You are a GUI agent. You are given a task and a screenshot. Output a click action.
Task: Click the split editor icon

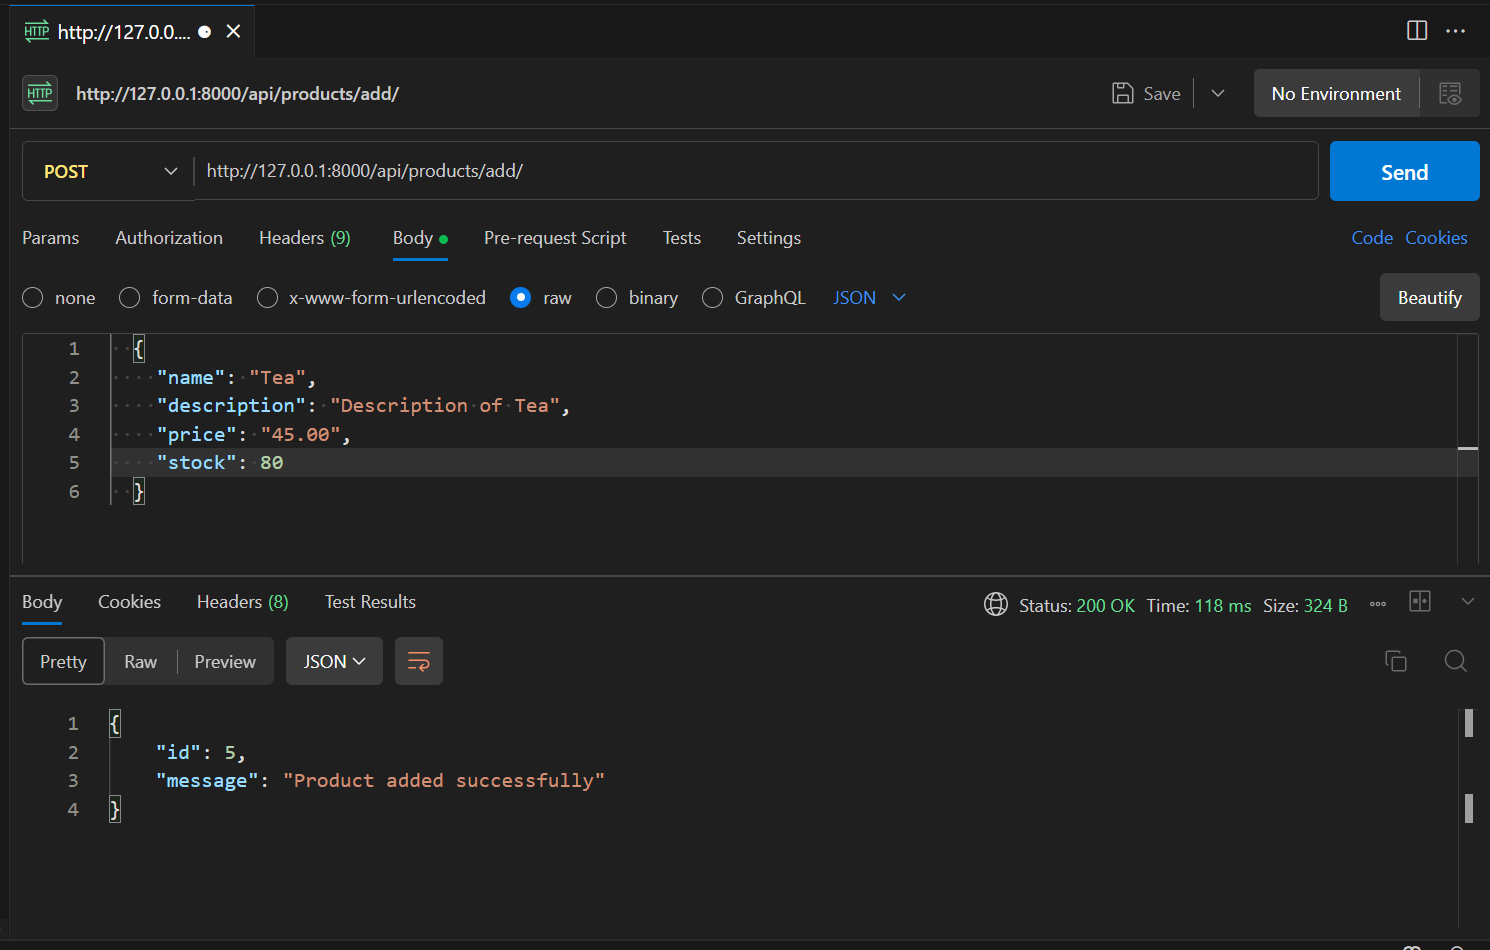1417,30
